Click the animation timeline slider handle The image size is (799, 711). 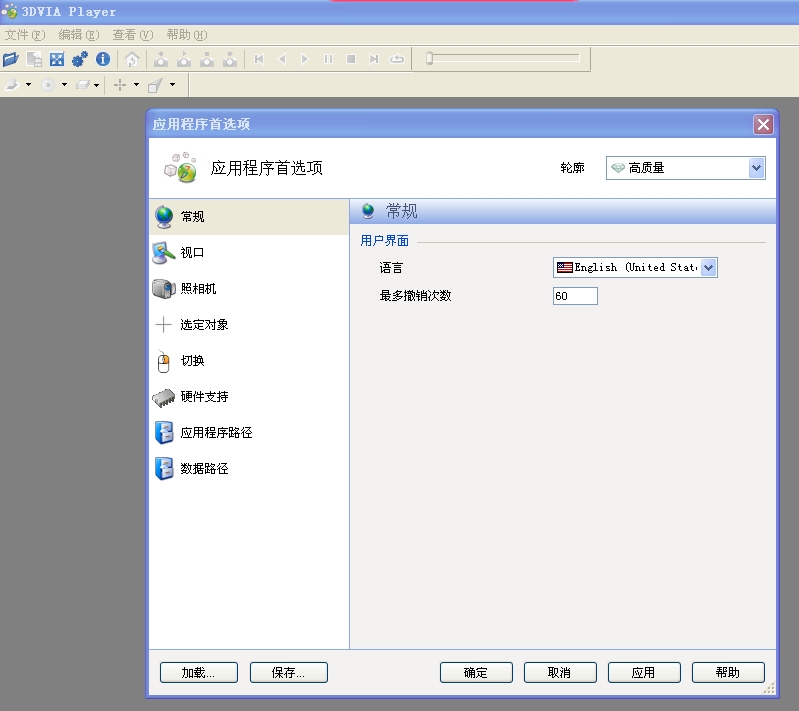pyautogui.click(x=430, y=58)
